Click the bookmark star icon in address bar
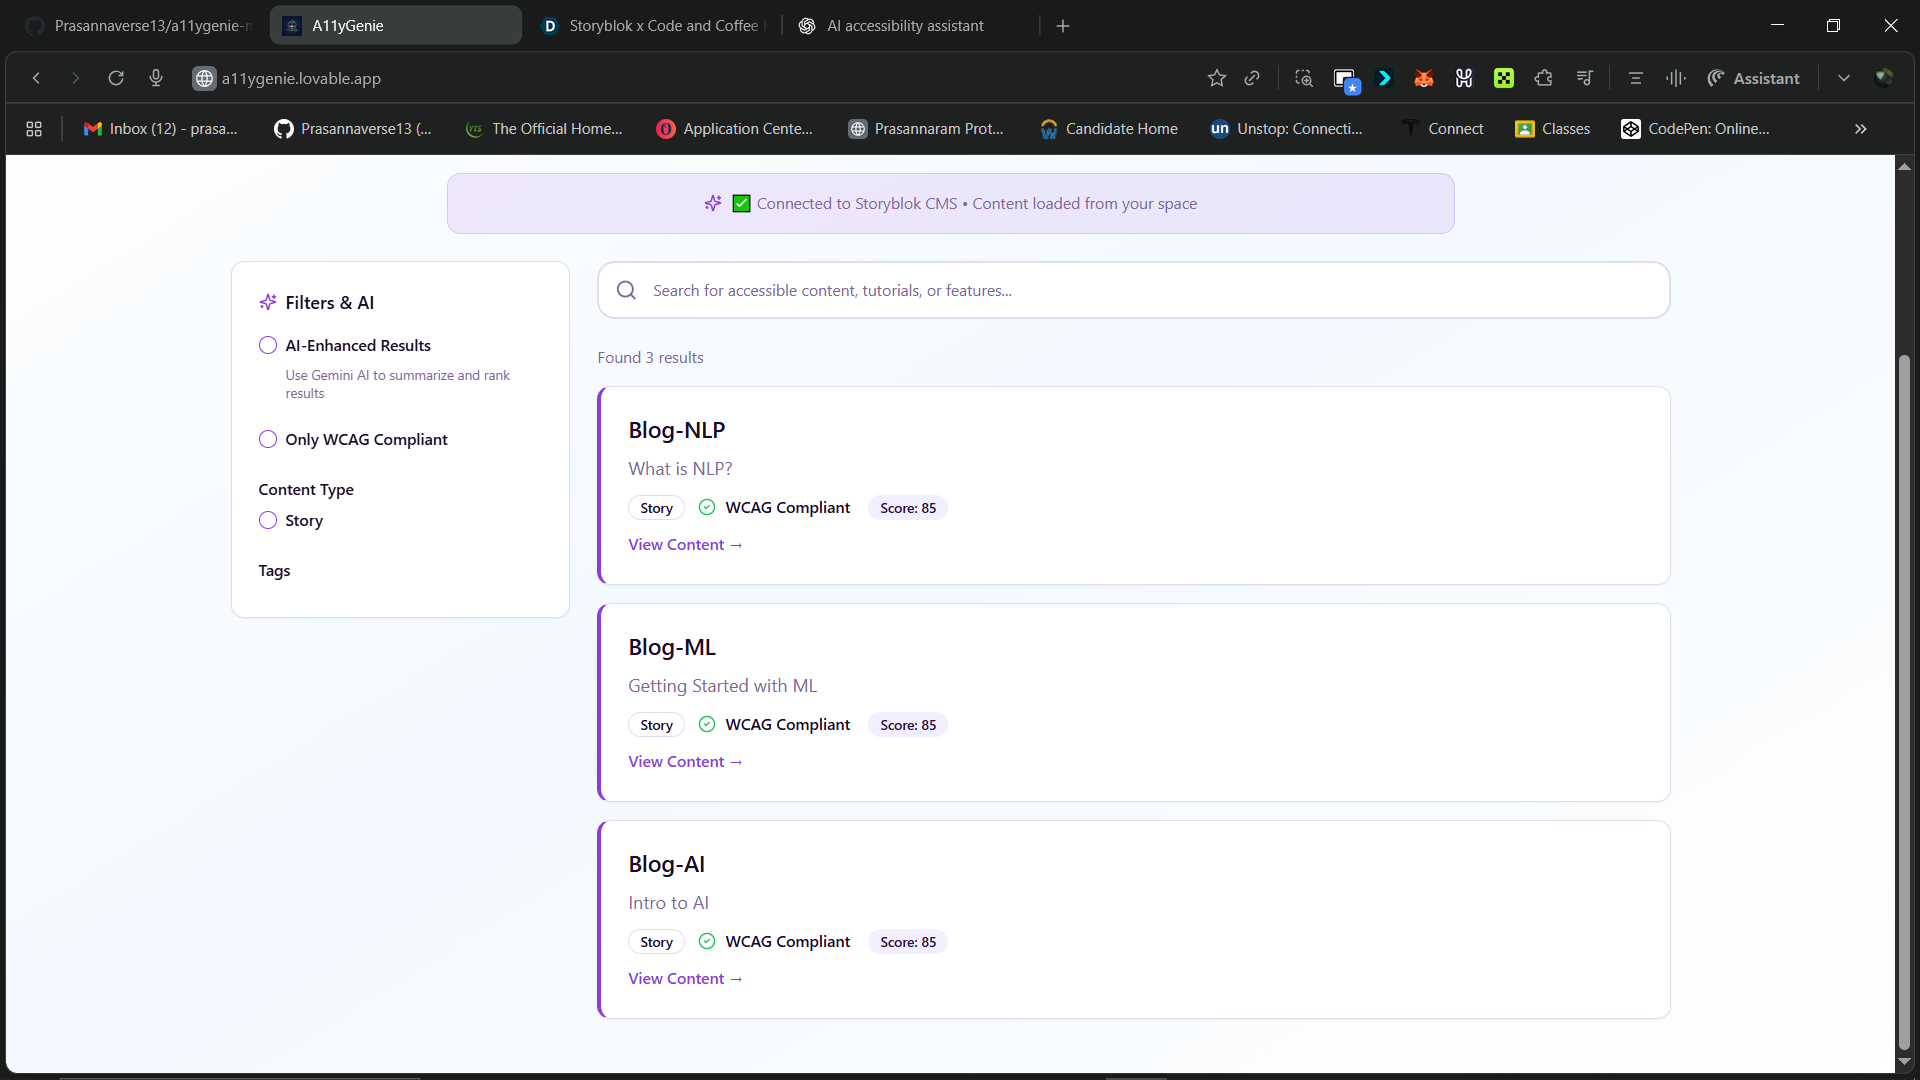Viewport: 1920px width, 1080px height. tap(1216, 78)
